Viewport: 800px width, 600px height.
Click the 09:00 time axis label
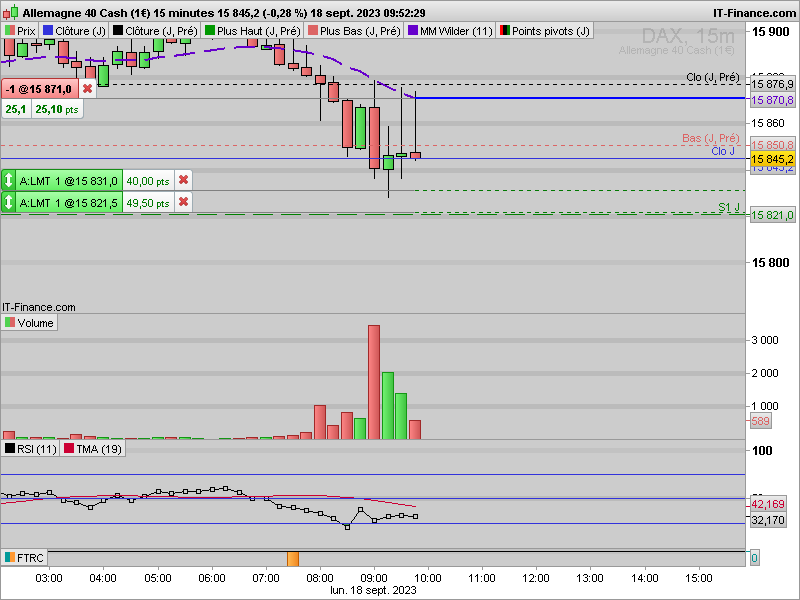tap(374, 578)
